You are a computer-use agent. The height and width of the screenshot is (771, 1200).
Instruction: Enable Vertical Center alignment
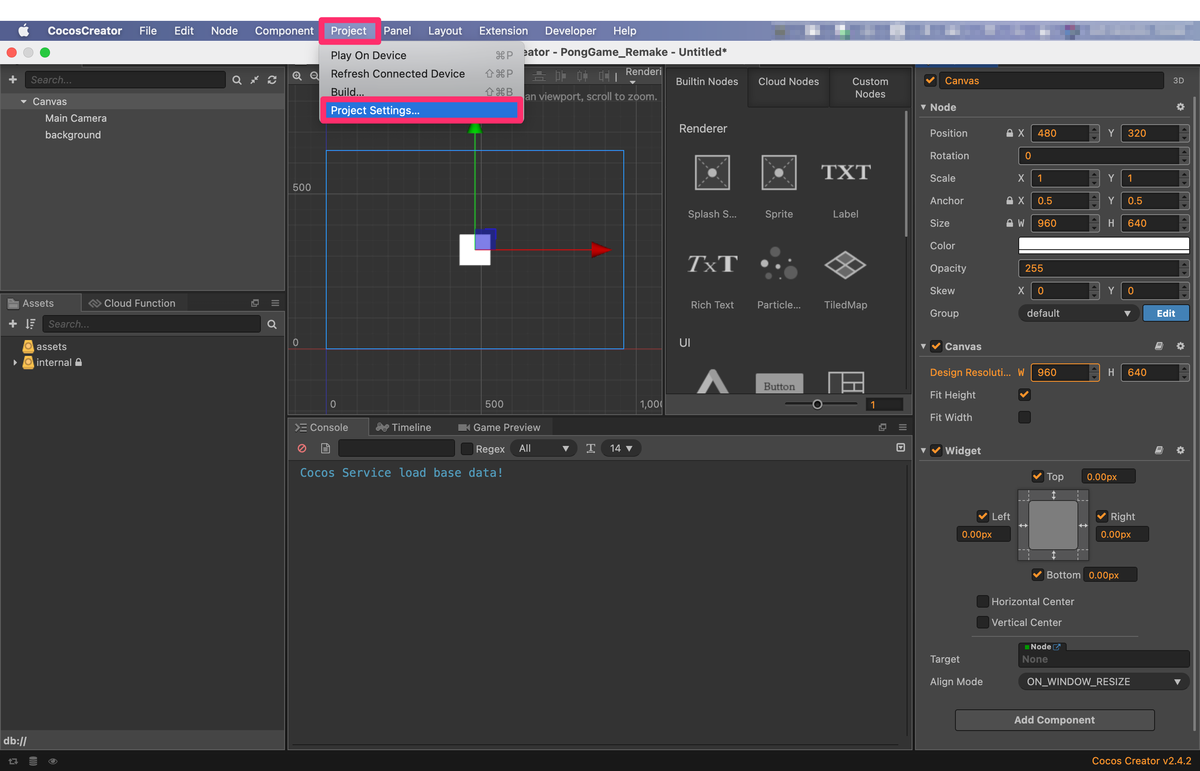click(983, 622)
